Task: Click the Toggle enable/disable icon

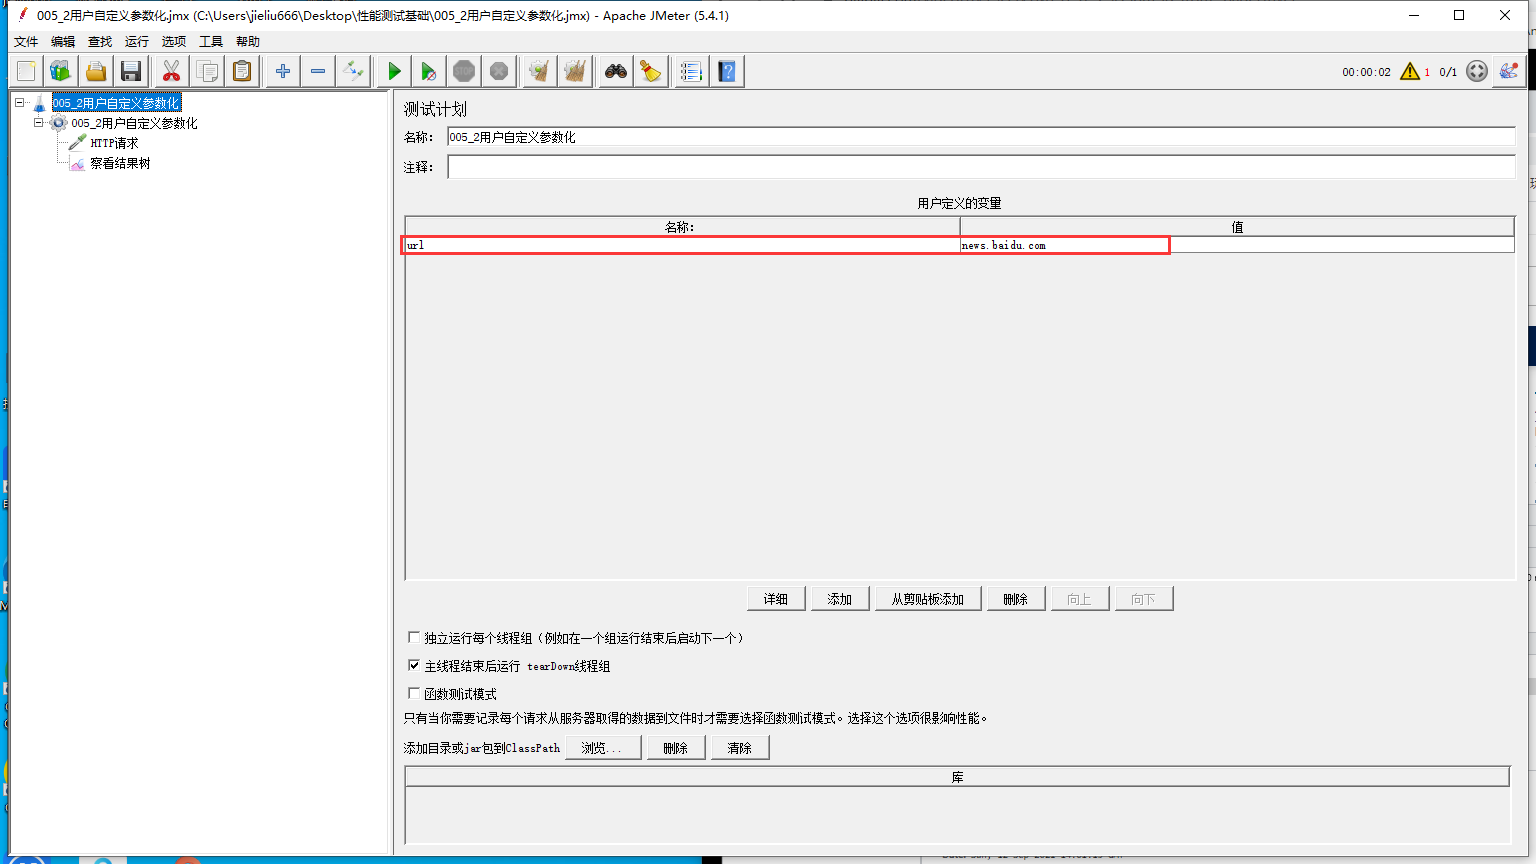Action: 353,71
